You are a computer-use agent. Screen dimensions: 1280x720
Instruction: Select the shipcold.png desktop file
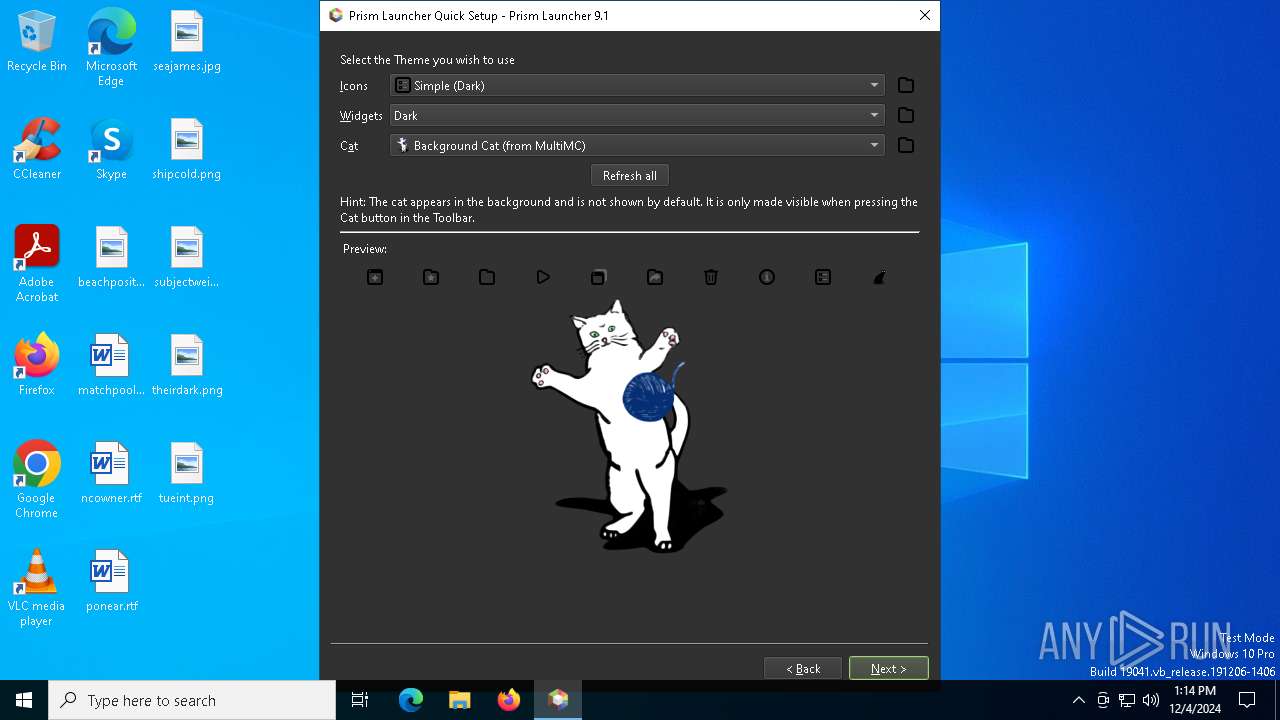point(187,150)
